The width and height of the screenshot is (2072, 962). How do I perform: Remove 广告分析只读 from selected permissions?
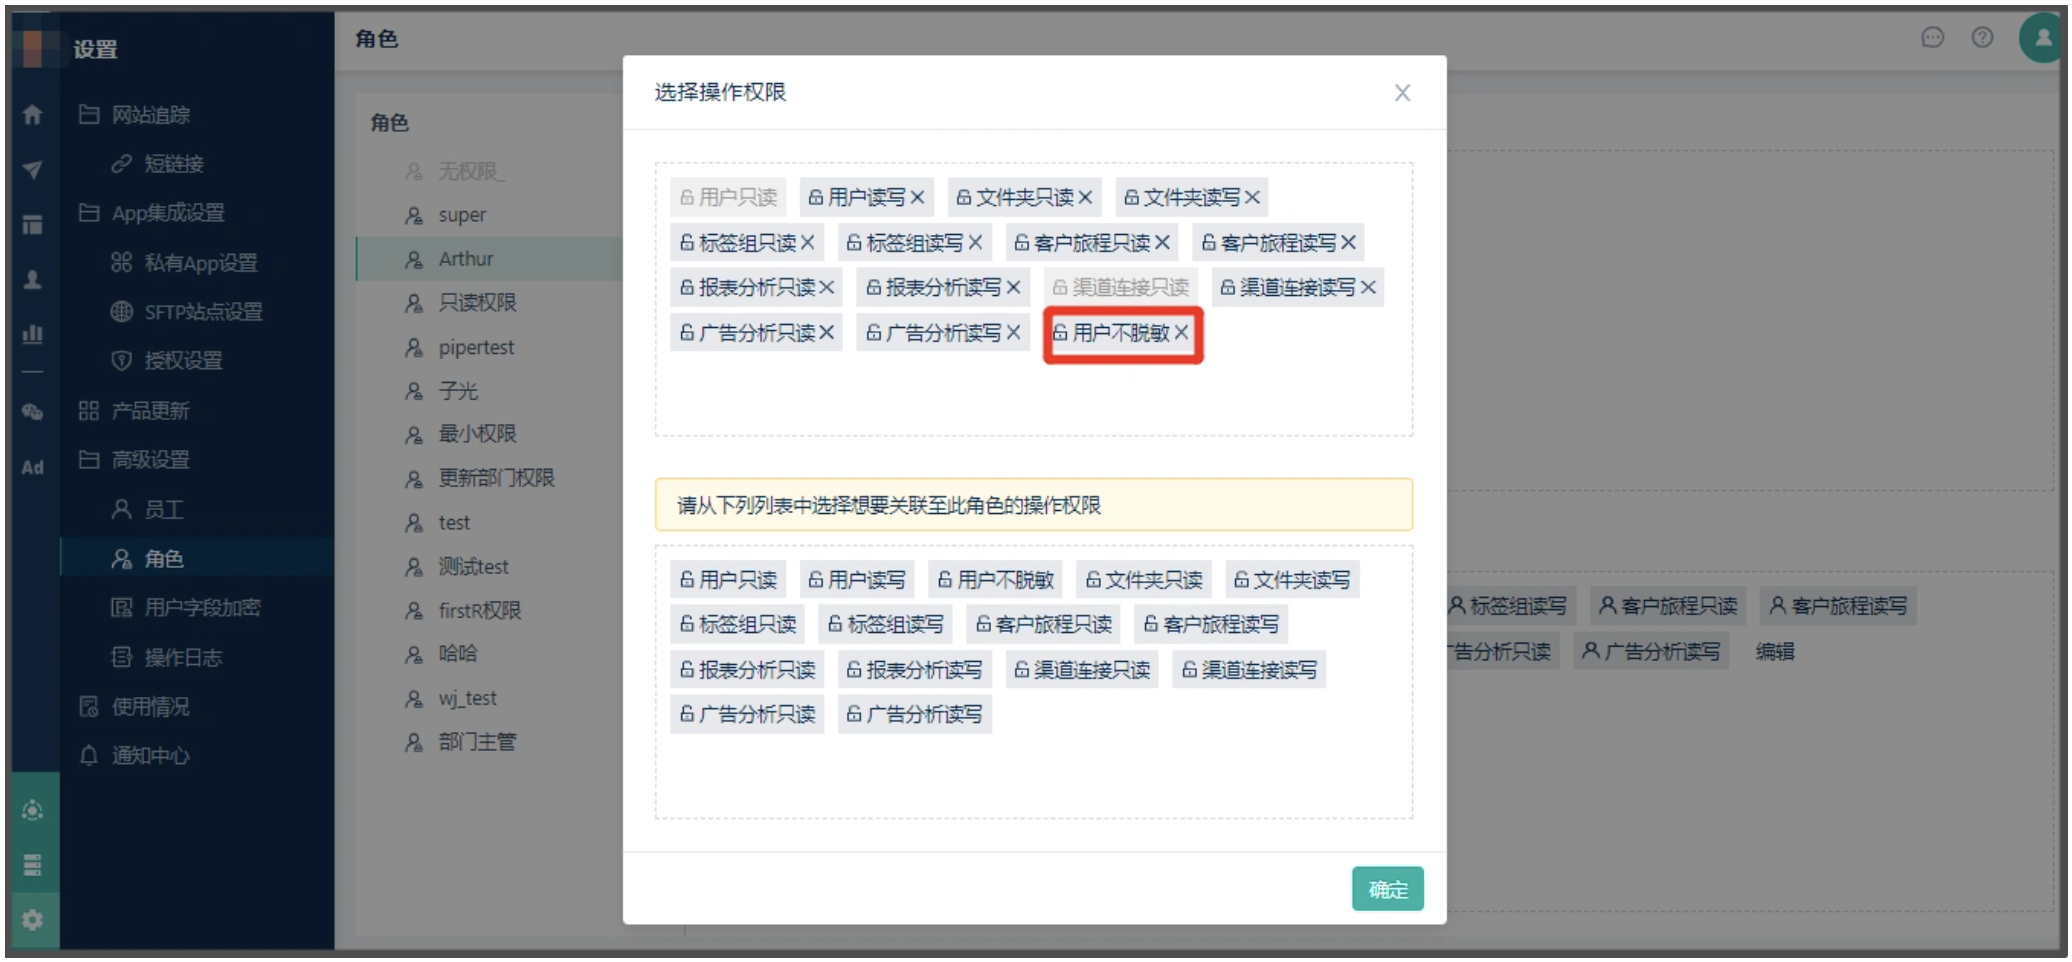(827, 333)
